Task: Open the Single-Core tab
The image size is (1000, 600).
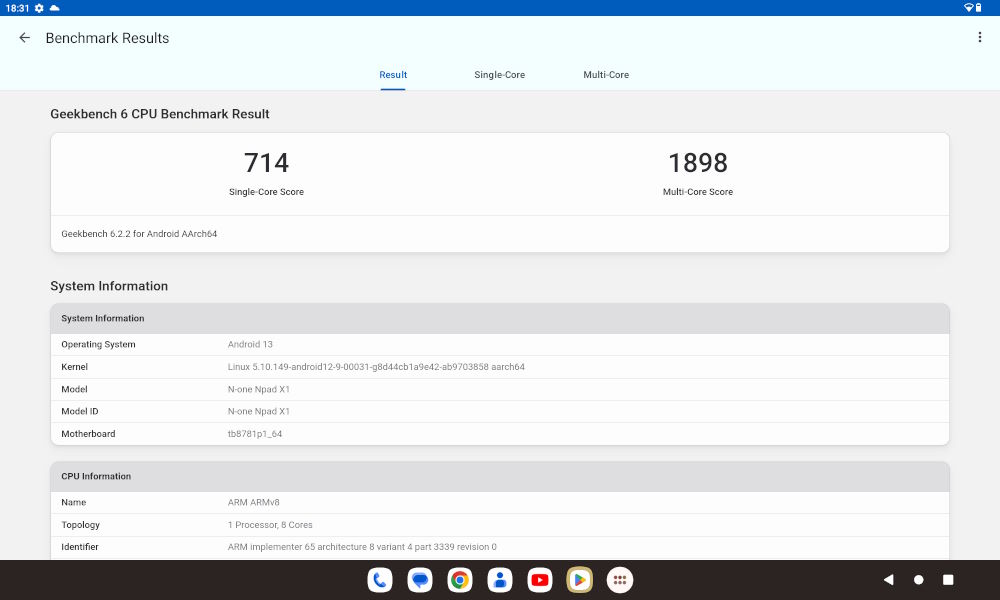Action: pyautogui.click(x=499, y=75)
